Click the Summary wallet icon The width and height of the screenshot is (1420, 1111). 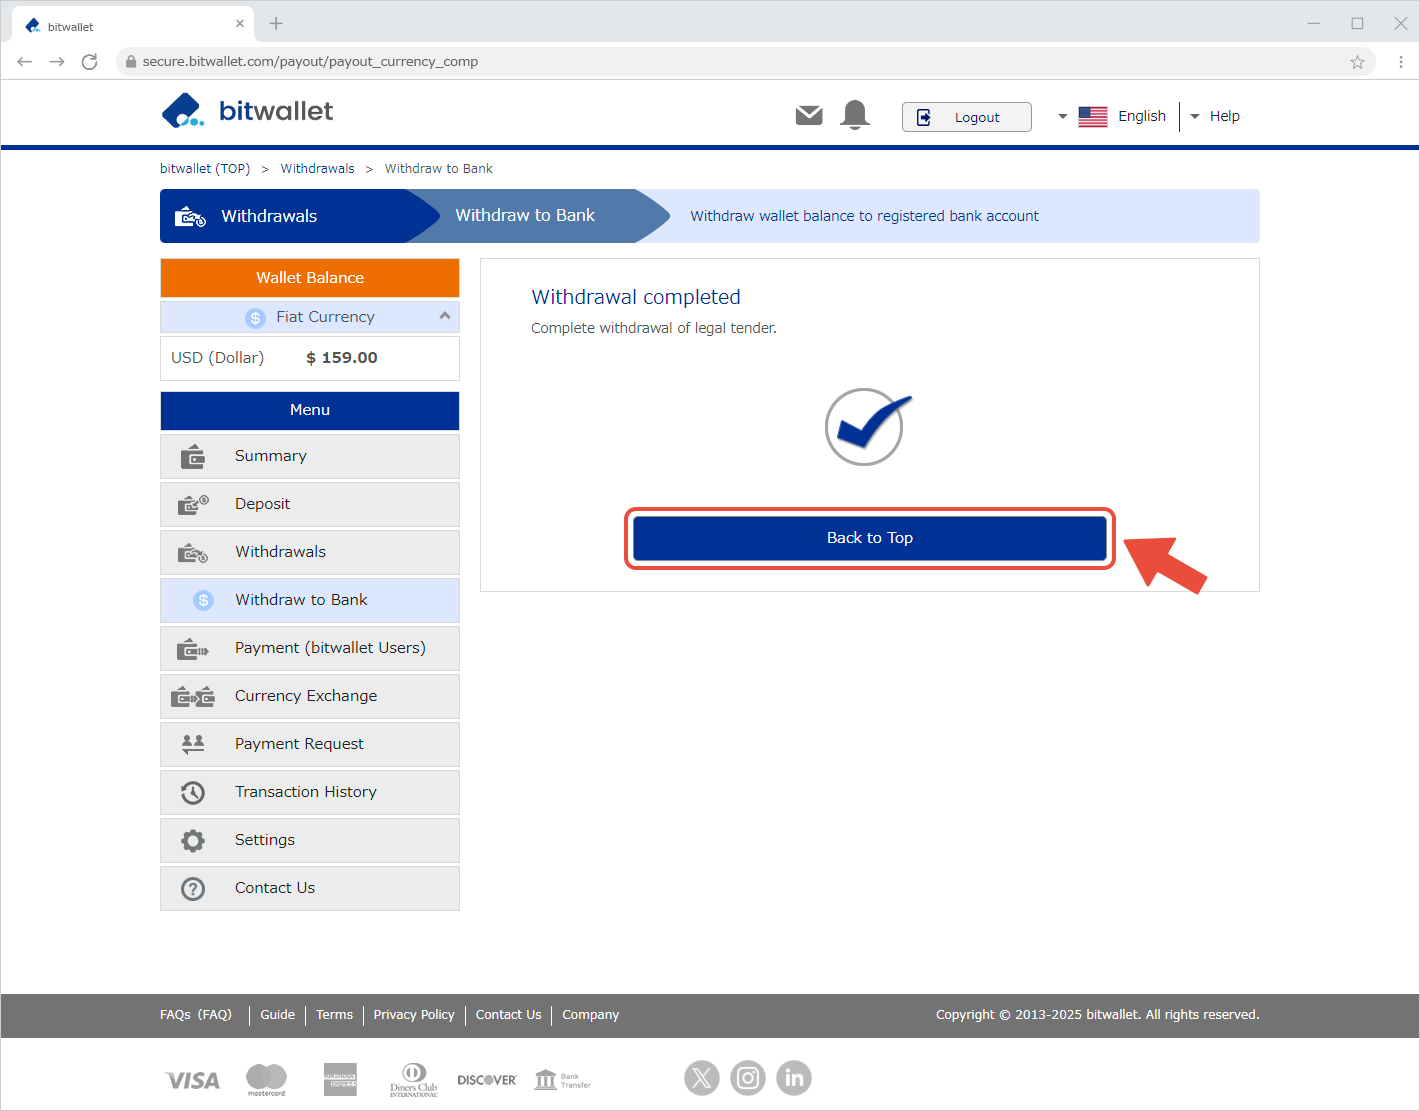click(193, 457)
